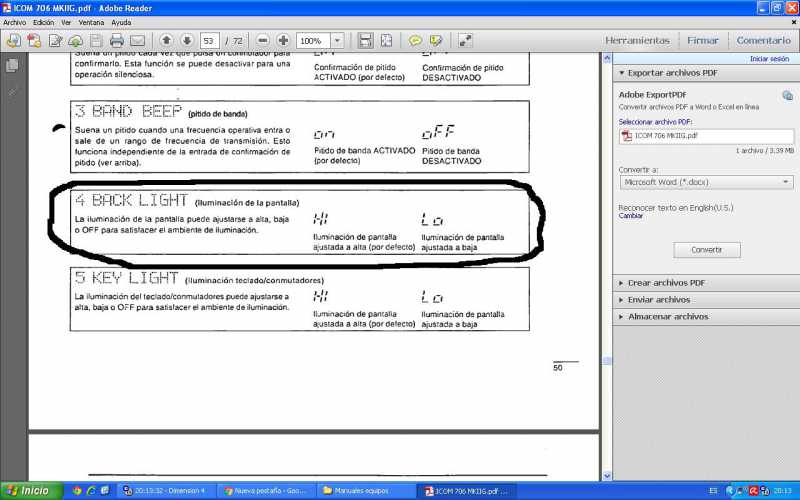The width and height of the screenshot is (800, 500).
Task: Click the page number input field
Action: tap(209, 41)
